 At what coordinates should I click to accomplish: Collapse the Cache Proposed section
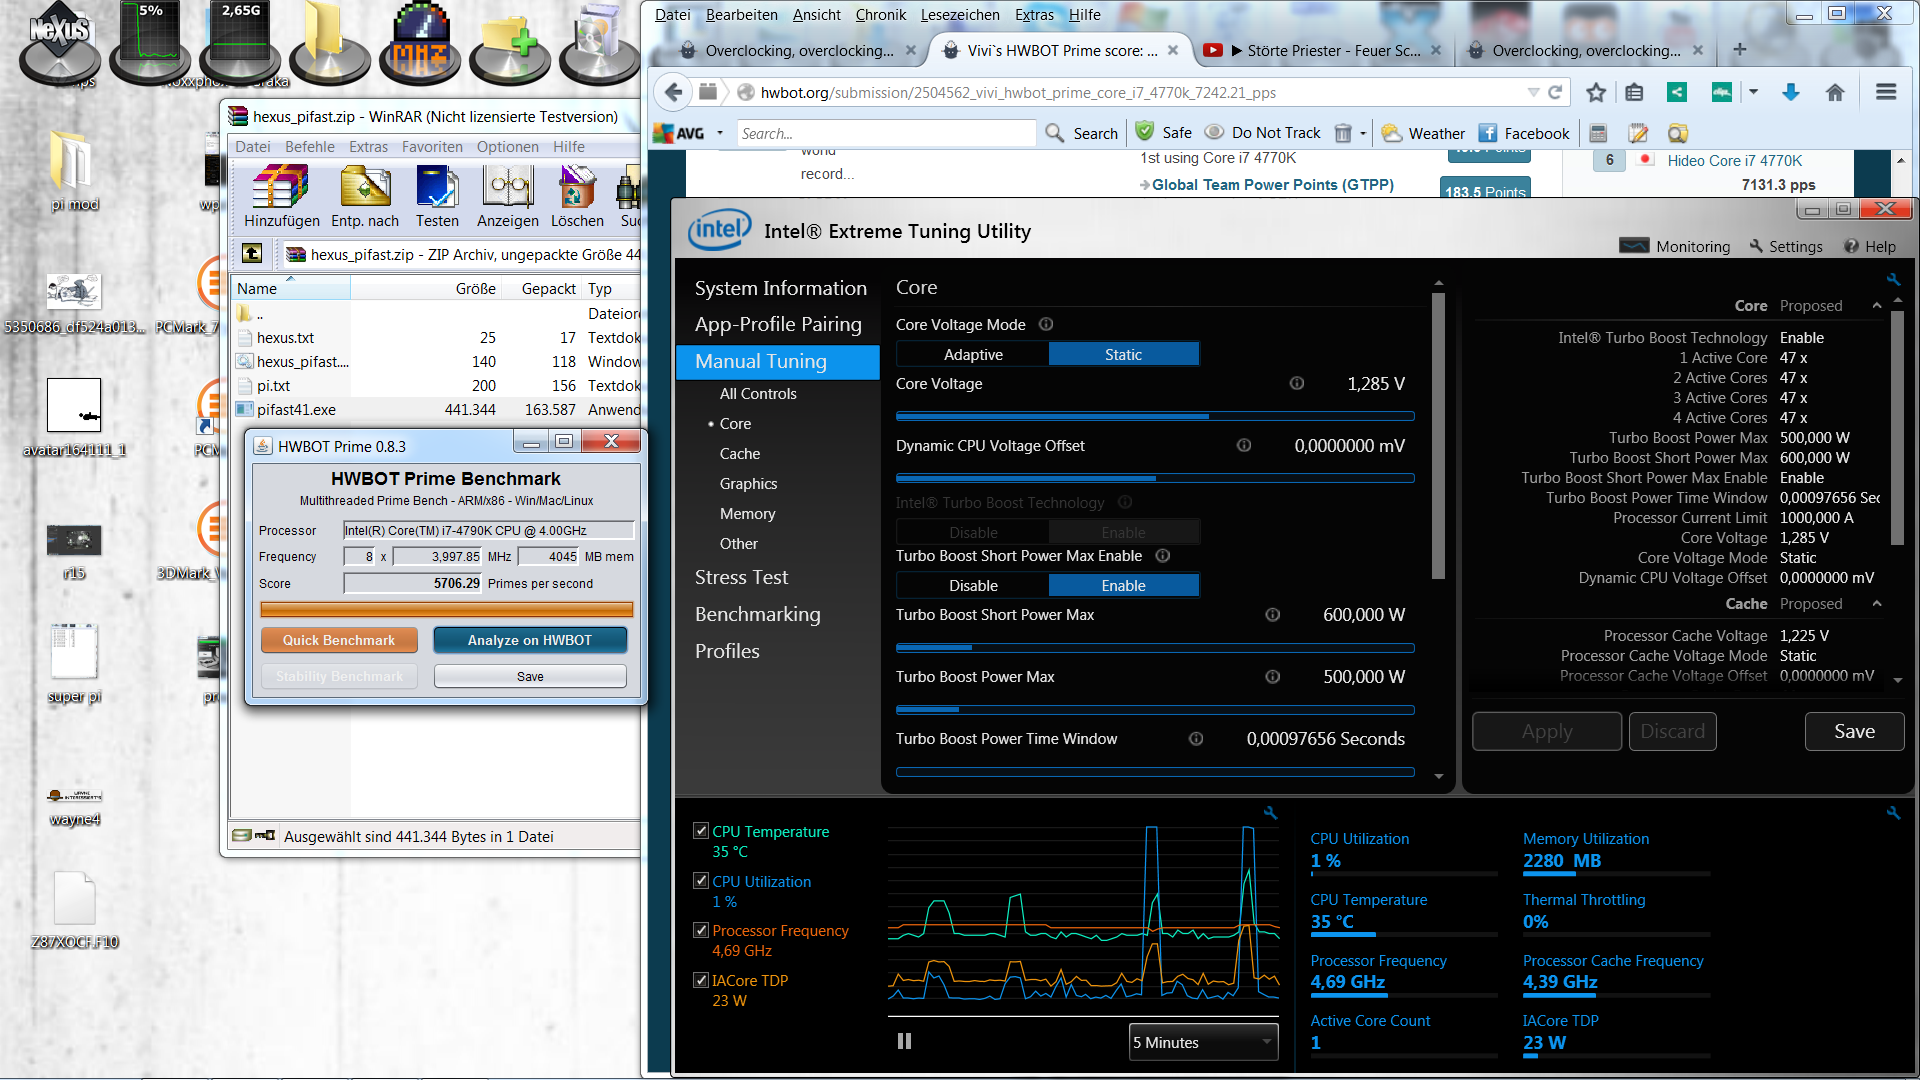[x=1876, y=604]
